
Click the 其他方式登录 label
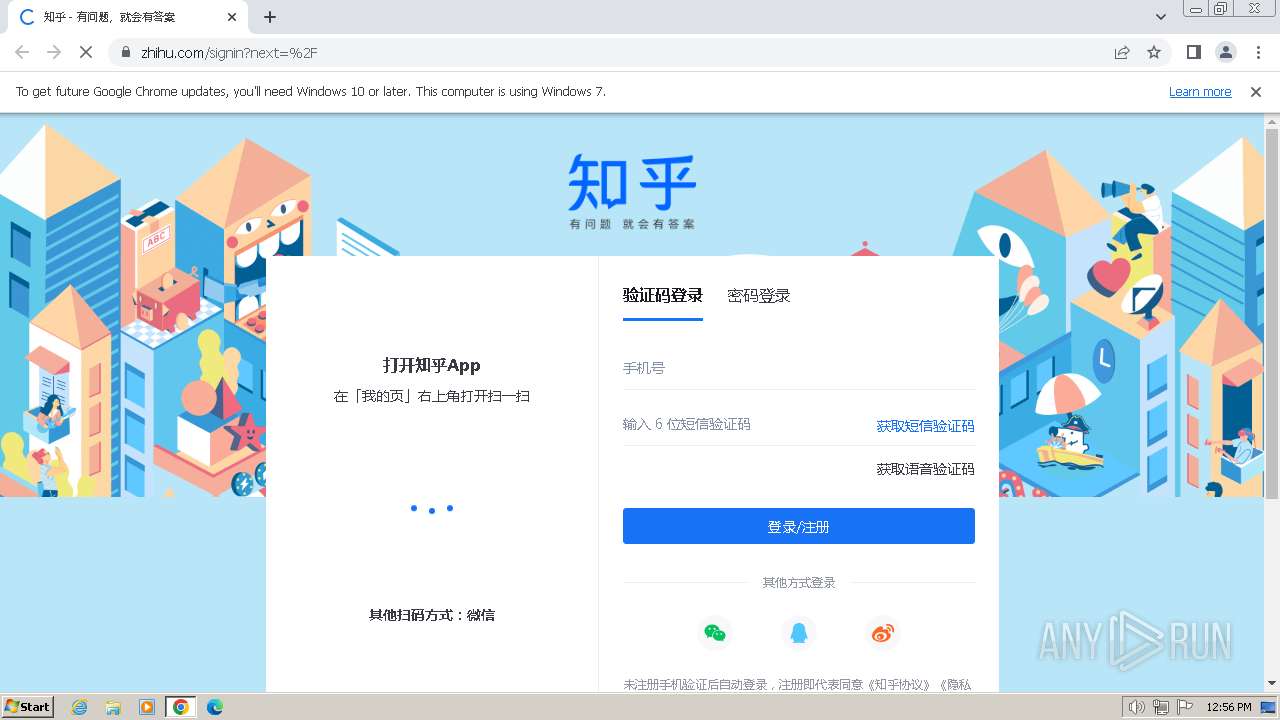pos(799,582)
